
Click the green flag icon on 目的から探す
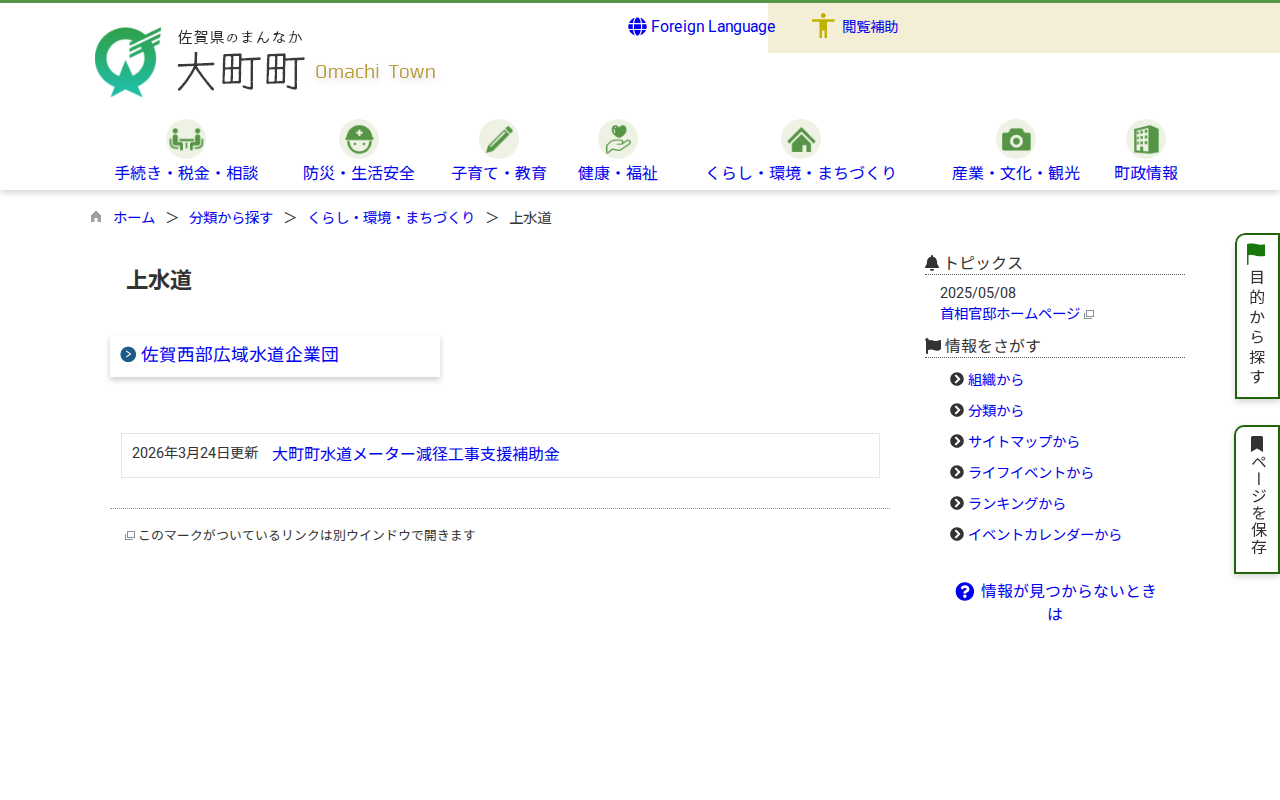pos(1257,254)
